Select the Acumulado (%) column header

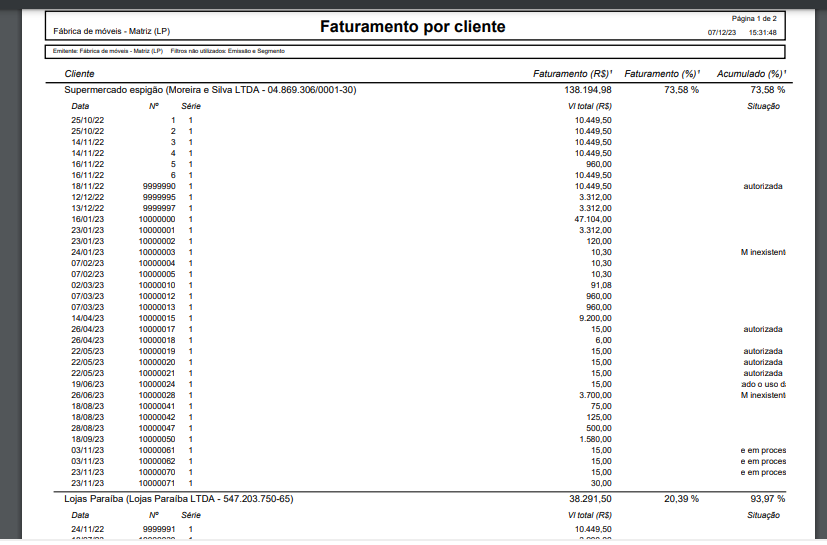click(751, 74)
